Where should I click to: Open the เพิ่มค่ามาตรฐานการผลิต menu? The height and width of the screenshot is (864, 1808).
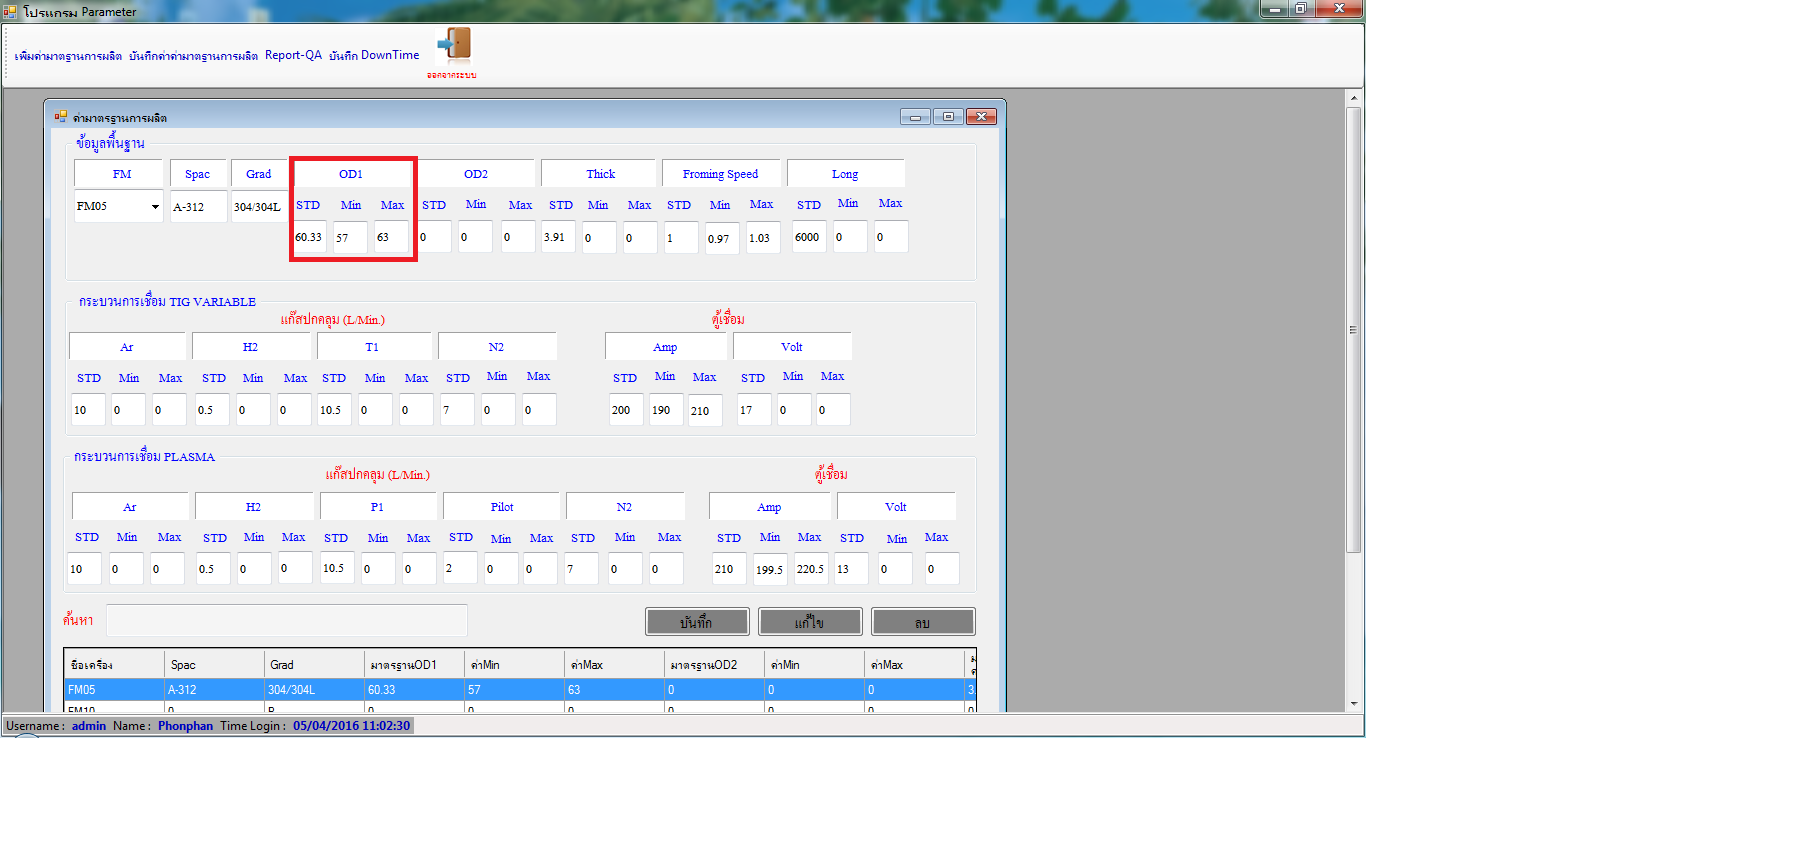tap(68, 56)
